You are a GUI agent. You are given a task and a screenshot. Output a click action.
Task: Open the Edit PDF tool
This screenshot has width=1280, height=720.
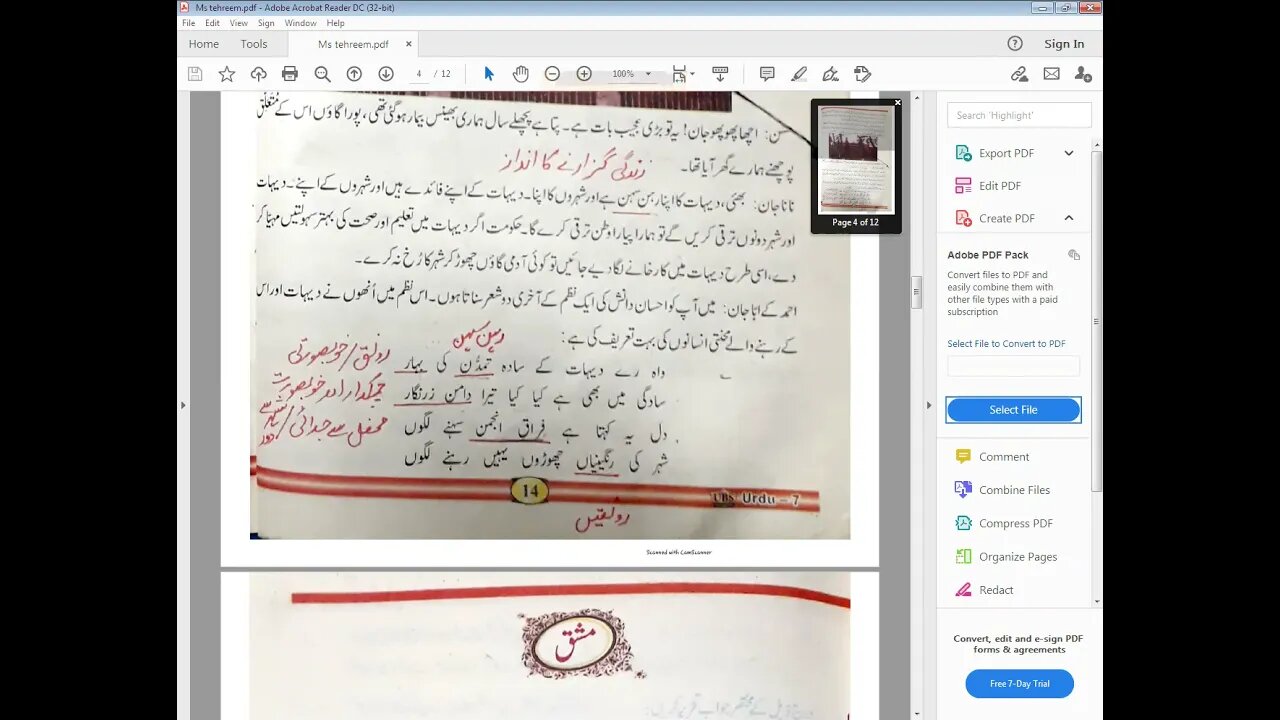click(999, 186)
